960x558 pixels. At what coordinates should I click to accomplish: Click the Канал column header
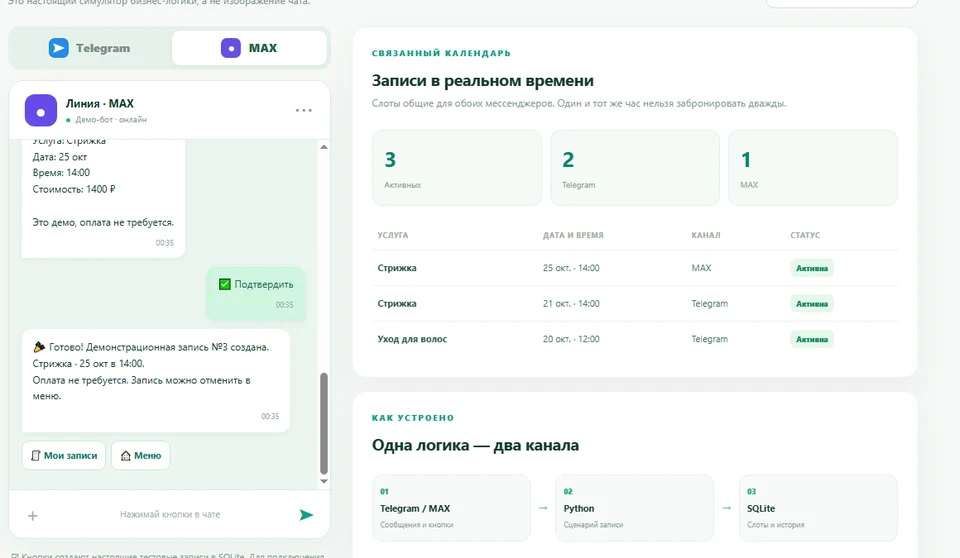point(706,235)
